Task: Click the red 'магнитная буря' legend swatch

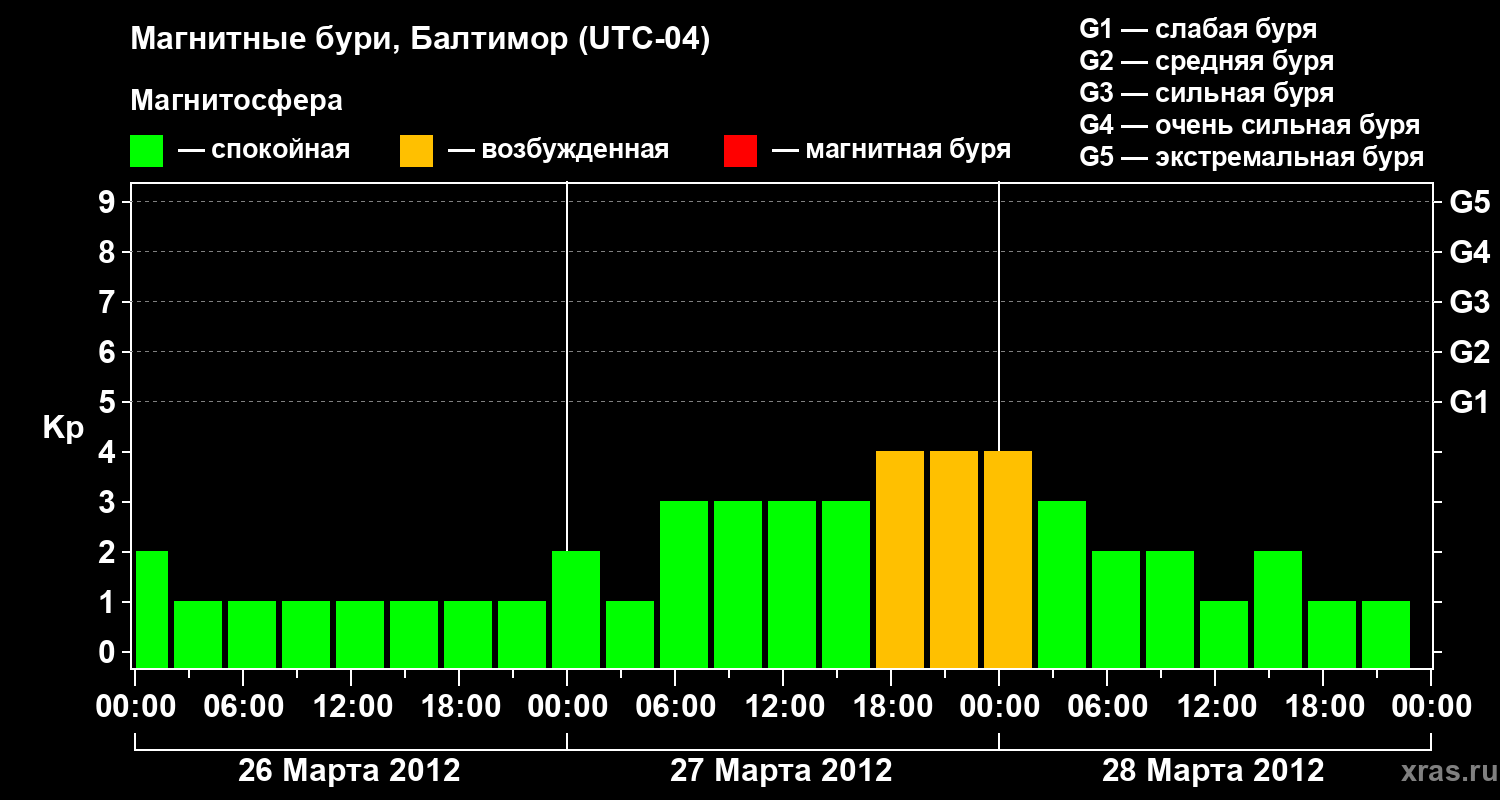Action: (x=740, y=151)
